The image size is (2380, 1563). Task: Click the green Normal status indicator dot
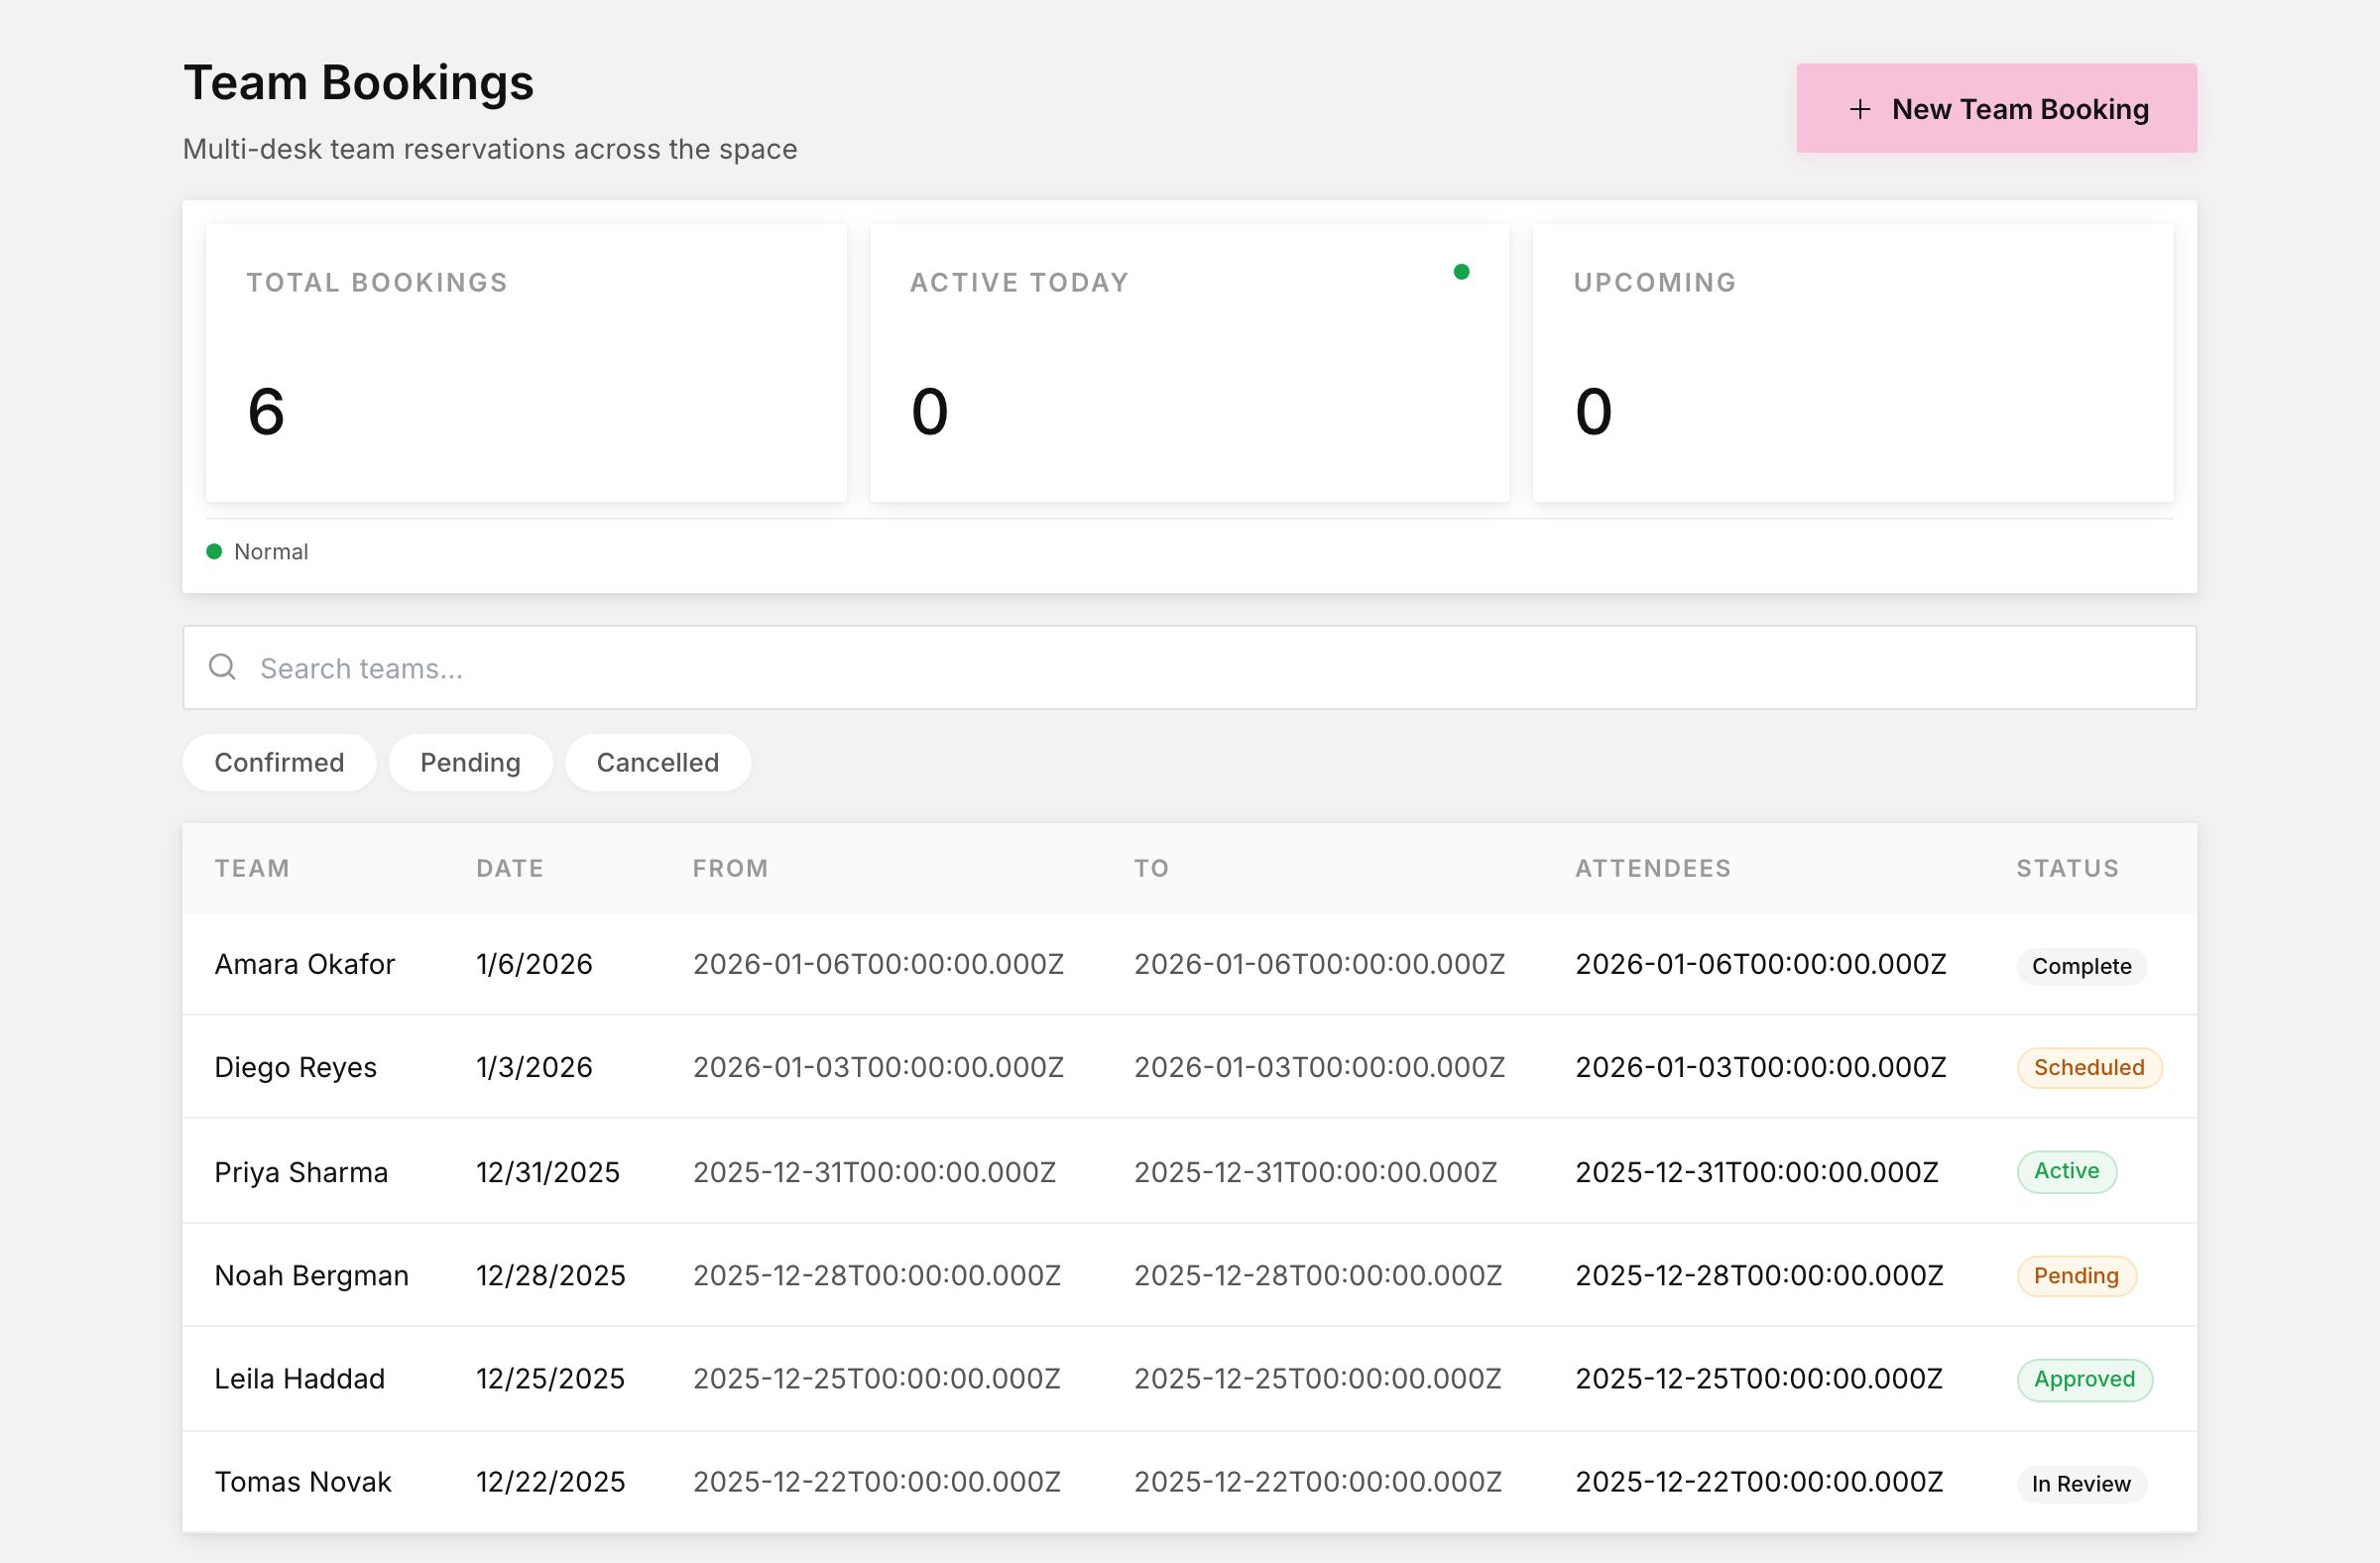point(214,551)
